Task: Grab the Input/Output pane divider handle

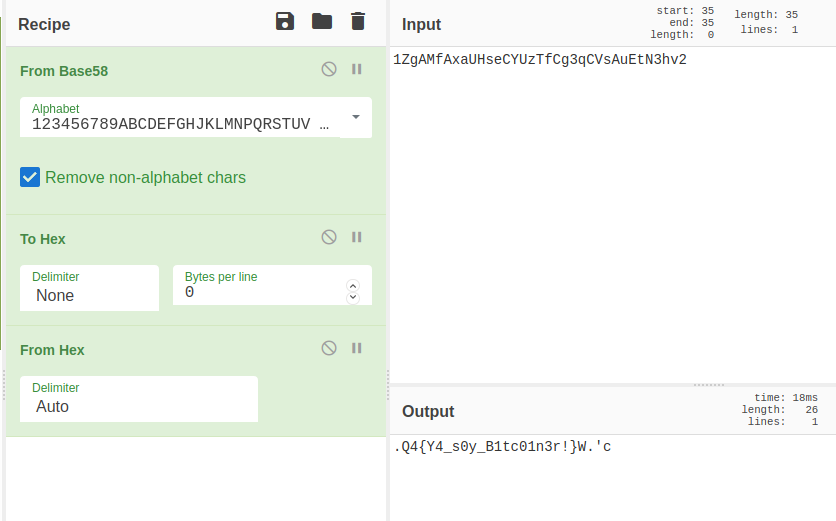Action: pyautogui.click(x=708, y=384)
